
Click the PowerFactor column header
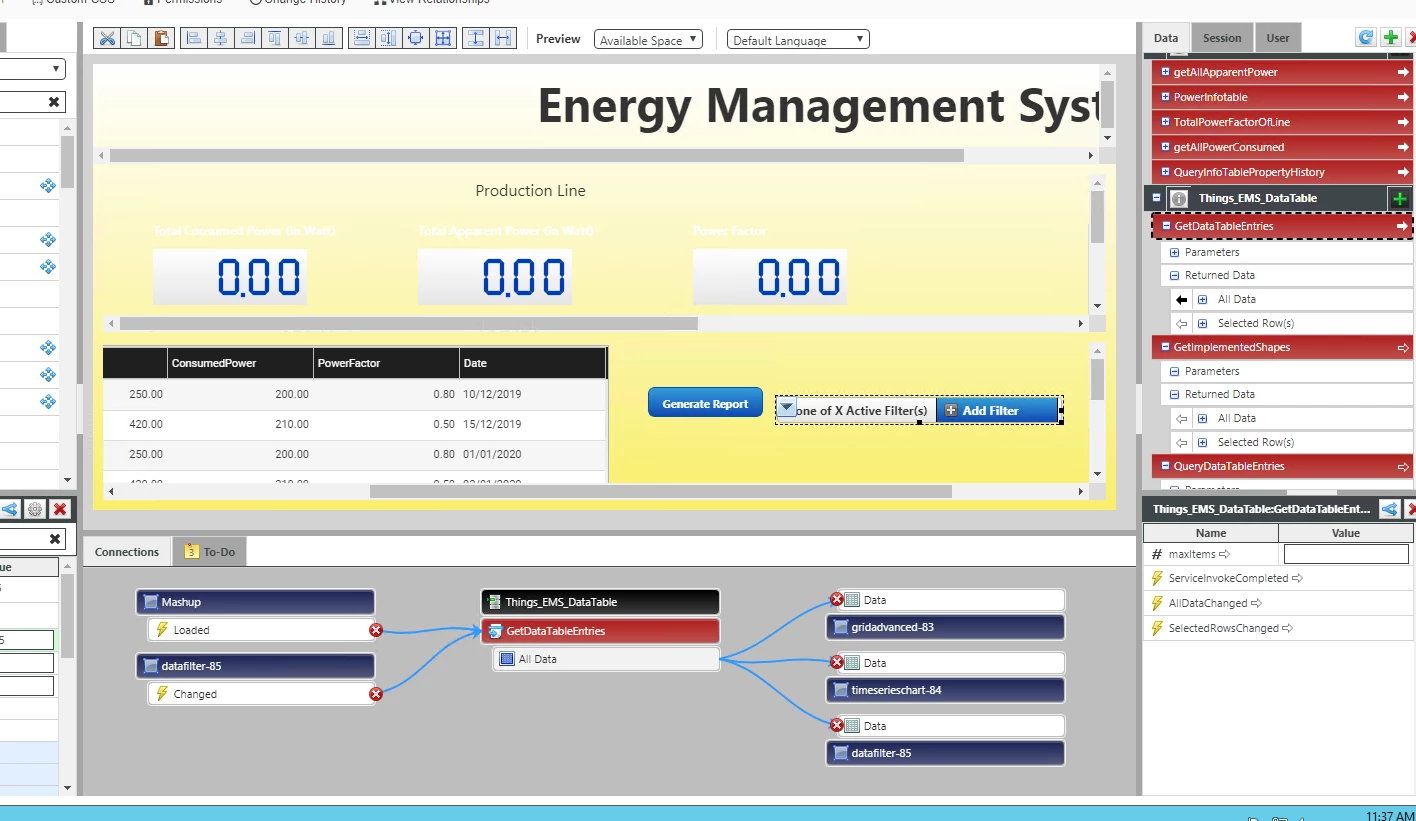(x=386, y=363)
